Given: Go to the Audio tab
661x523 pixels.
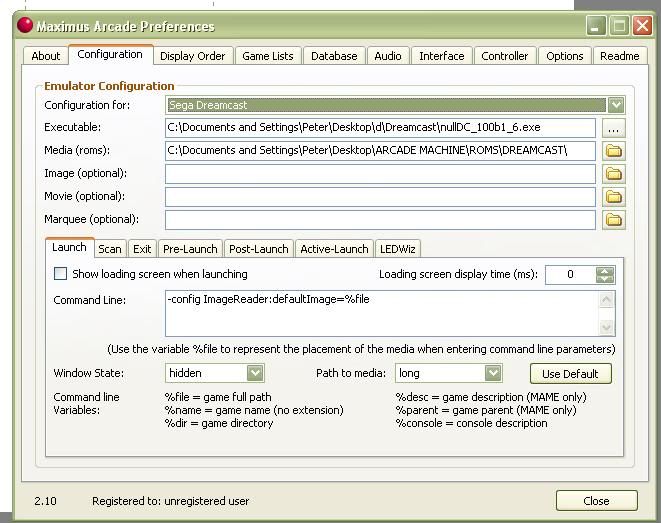Looking at the screenshot, I should tap(388, 56).
